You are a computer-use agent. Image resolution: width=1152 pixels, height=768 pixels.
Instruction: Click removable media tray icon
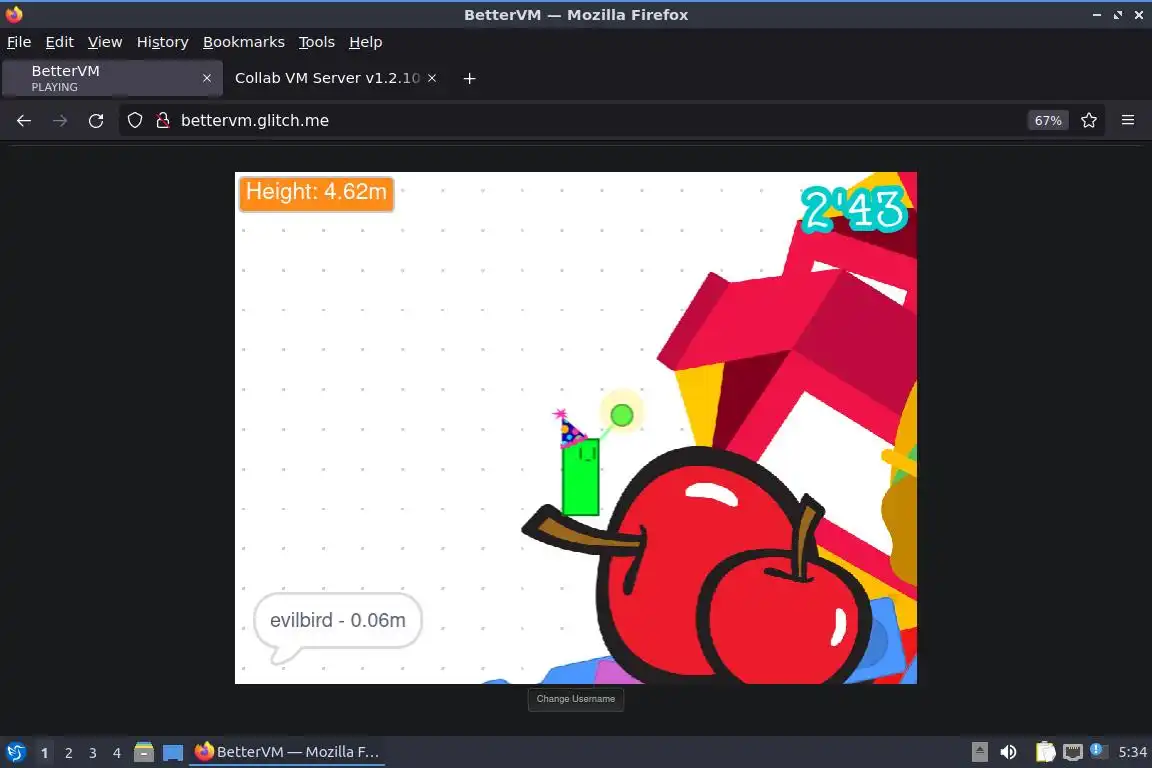[979, 752]
